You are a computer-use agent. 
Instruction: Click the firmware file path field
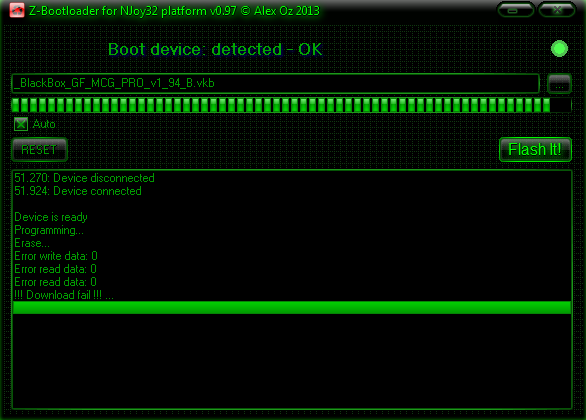point(275,83)
